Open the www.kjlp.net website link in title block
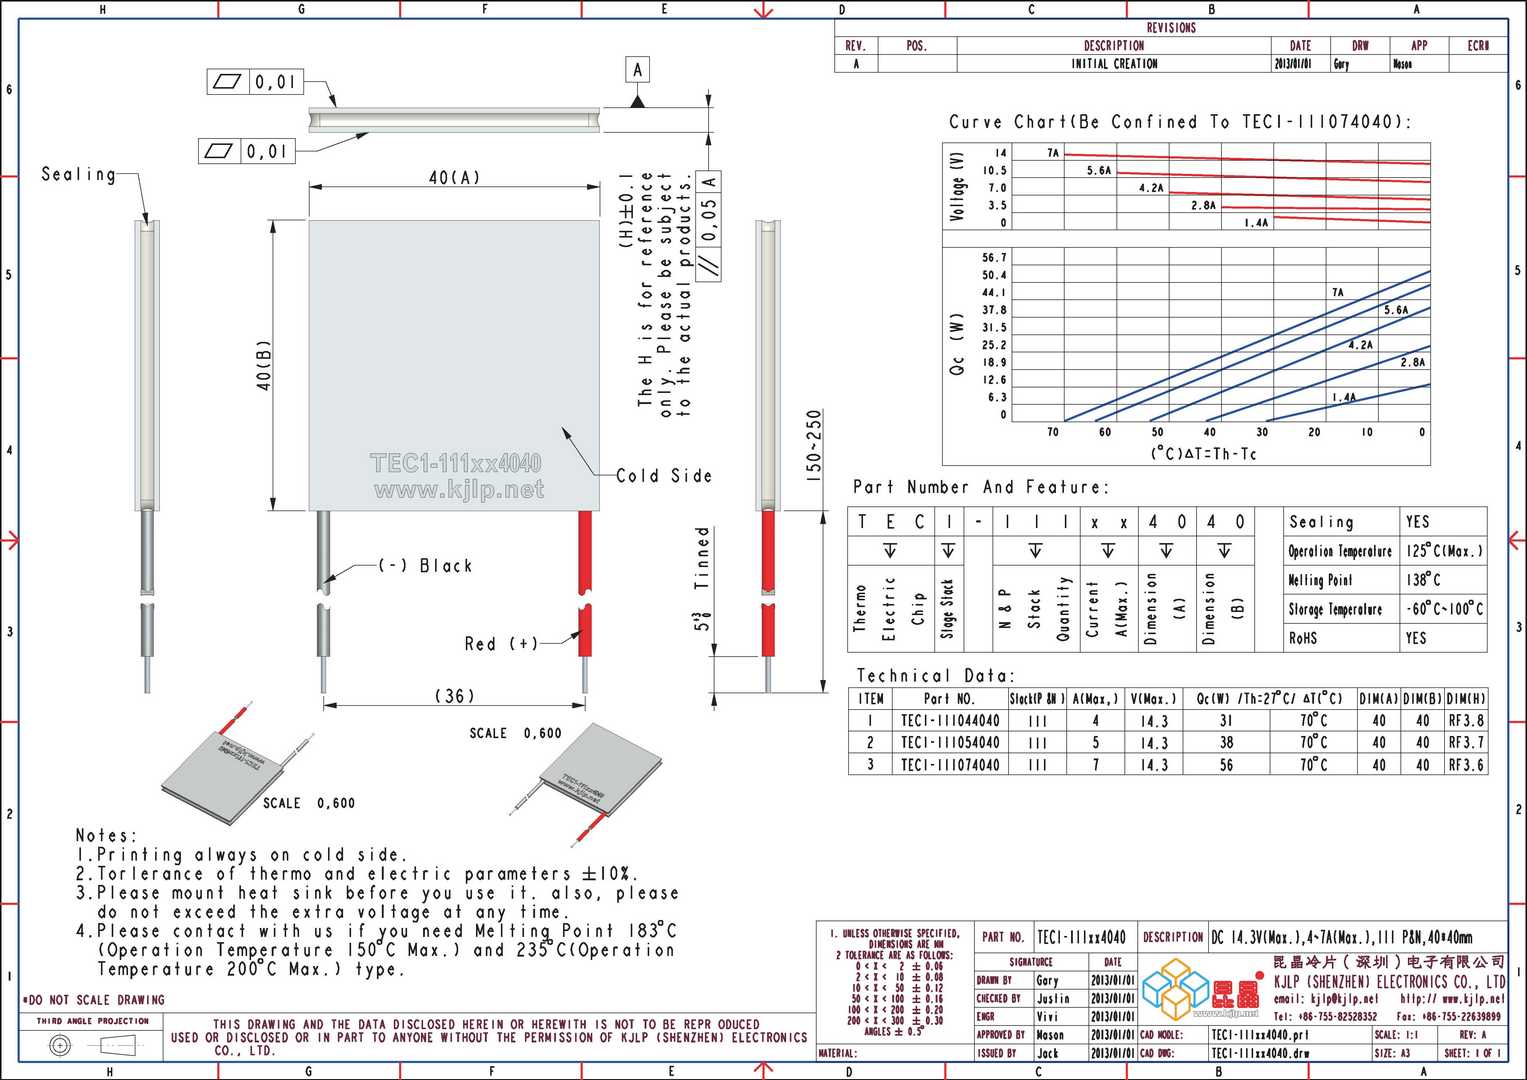1527x1080 pixels. click(1452, 999)
